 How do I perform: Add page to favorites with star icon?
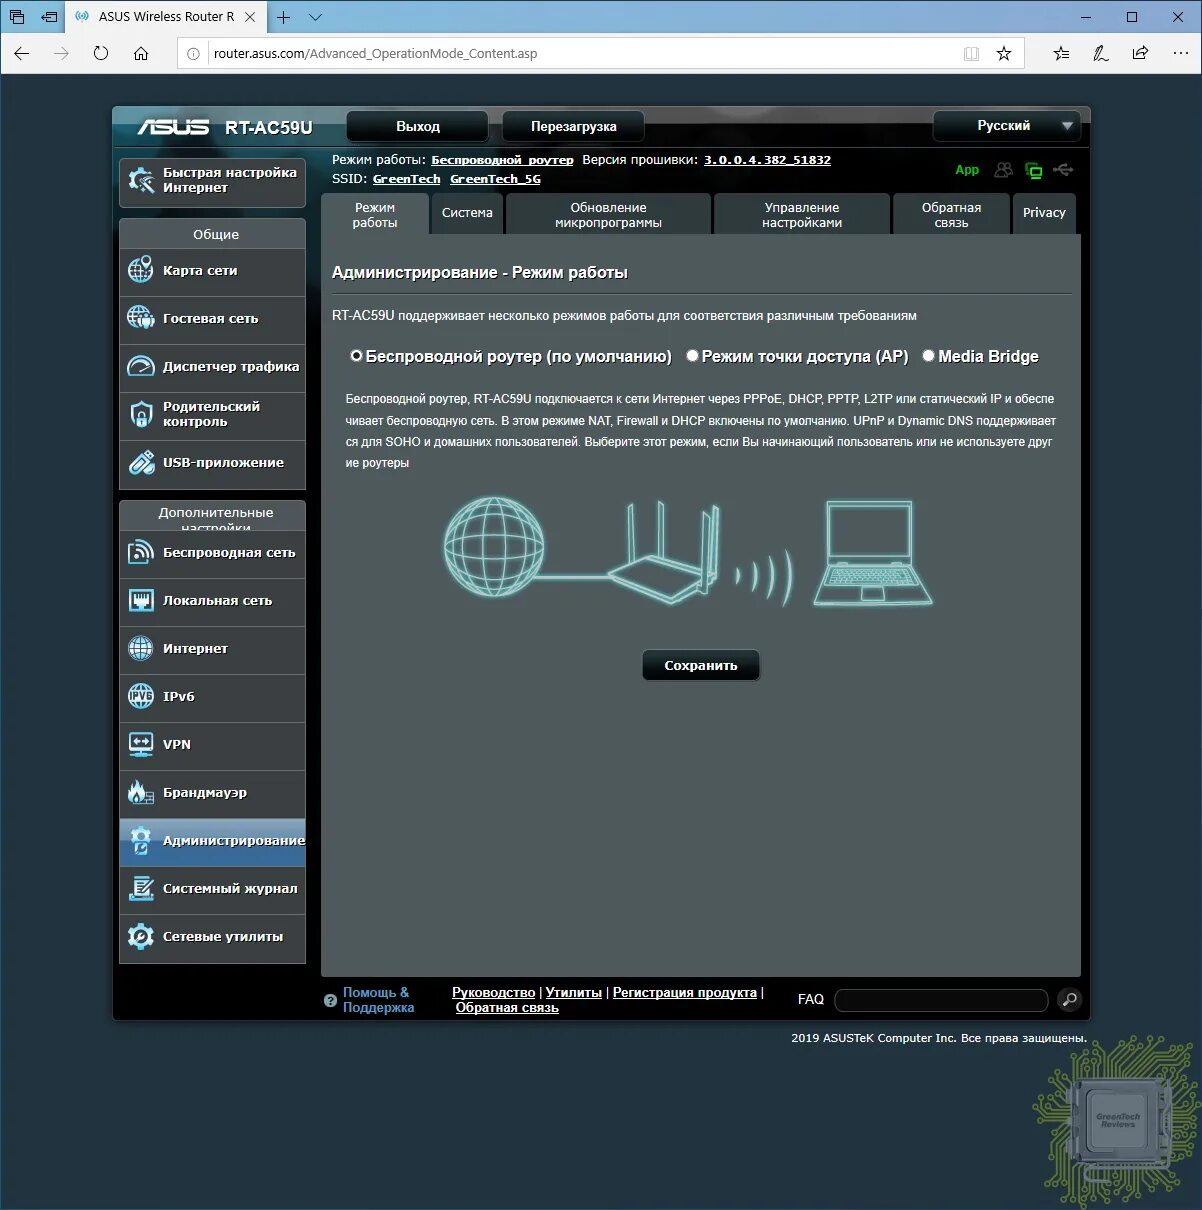[x=1004, y=53]
